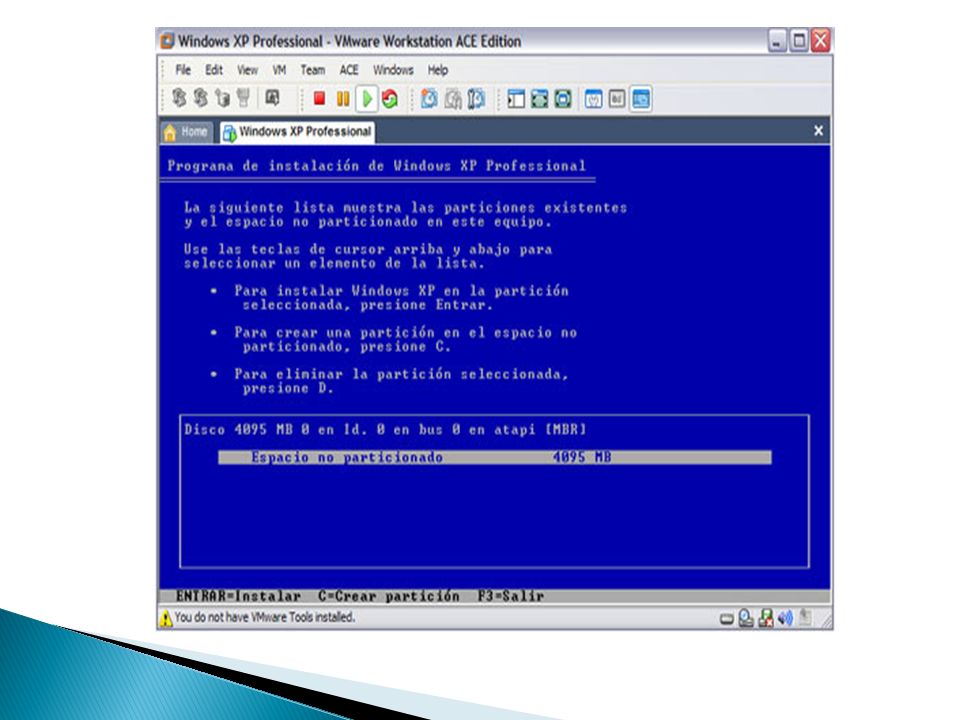Switch to the Home tab

[187, 132]
